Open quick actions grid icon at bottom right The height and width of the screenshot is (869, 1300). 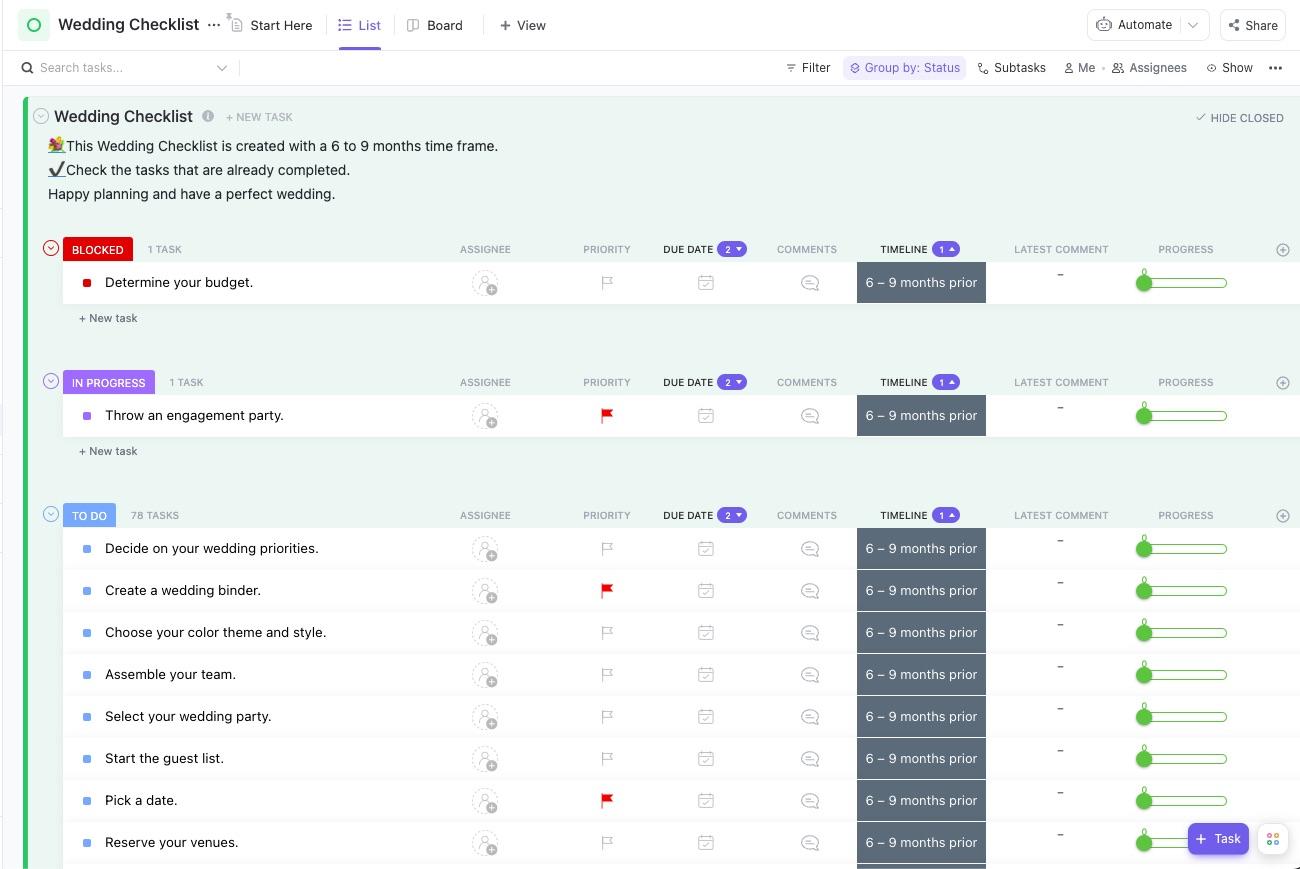click(x=1273, y=839)
